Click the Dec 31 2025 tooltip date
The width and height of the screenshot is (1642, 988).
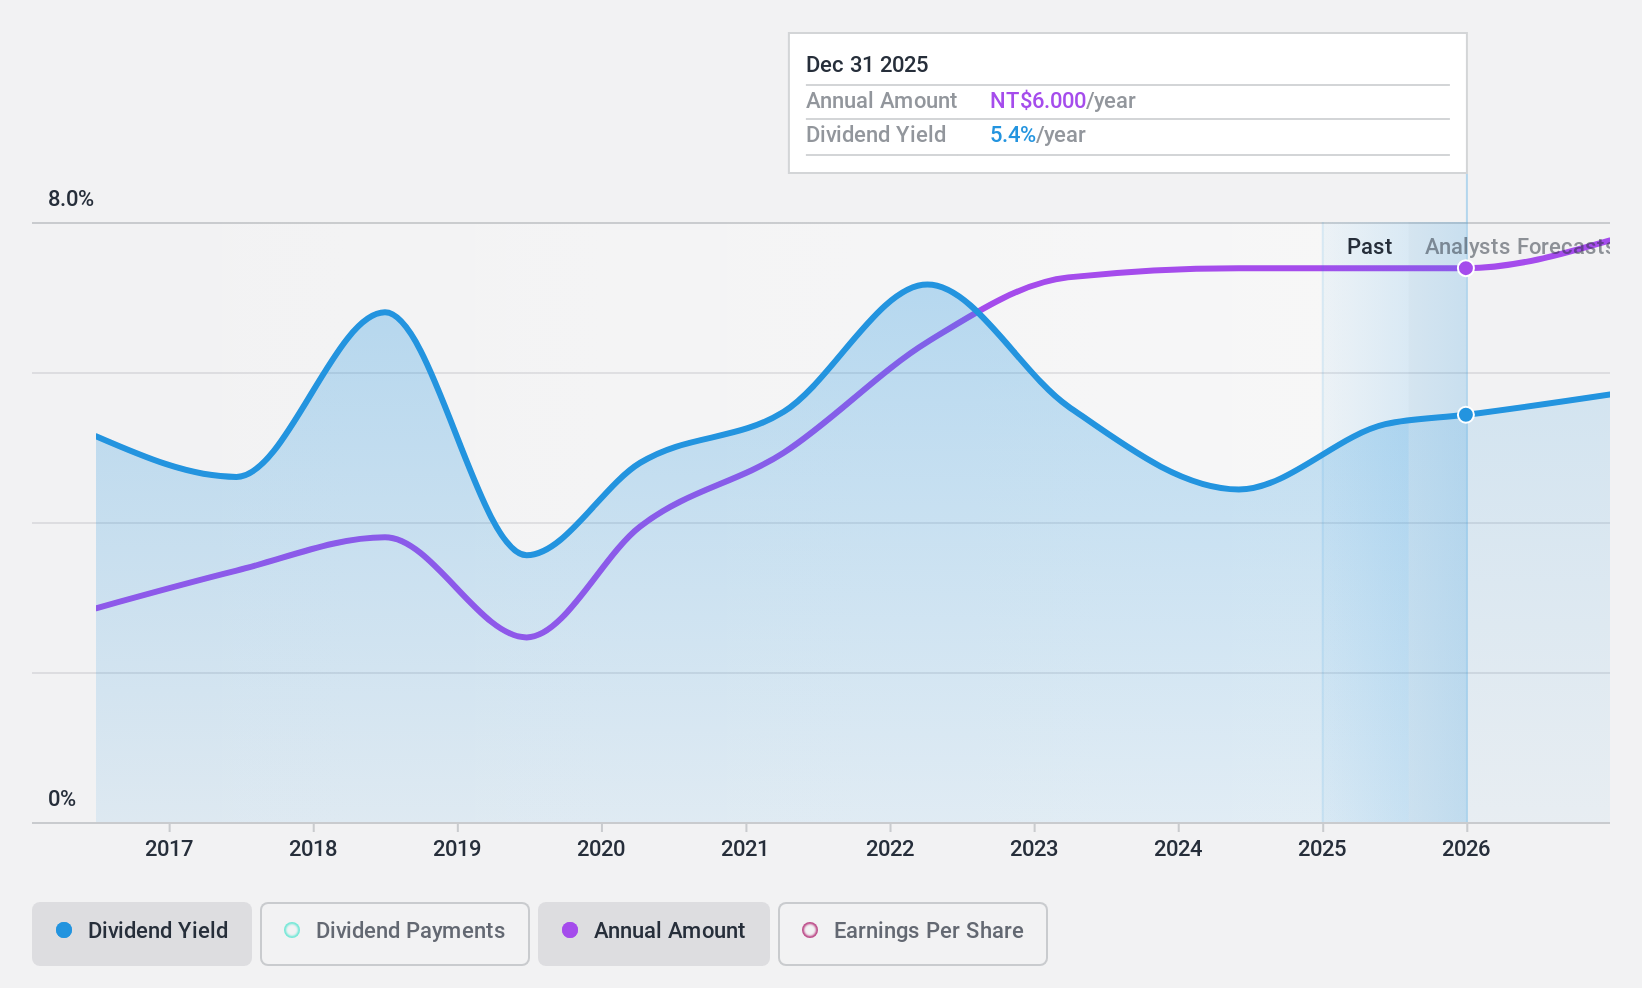pyautogui.click(x=867, y=64)
